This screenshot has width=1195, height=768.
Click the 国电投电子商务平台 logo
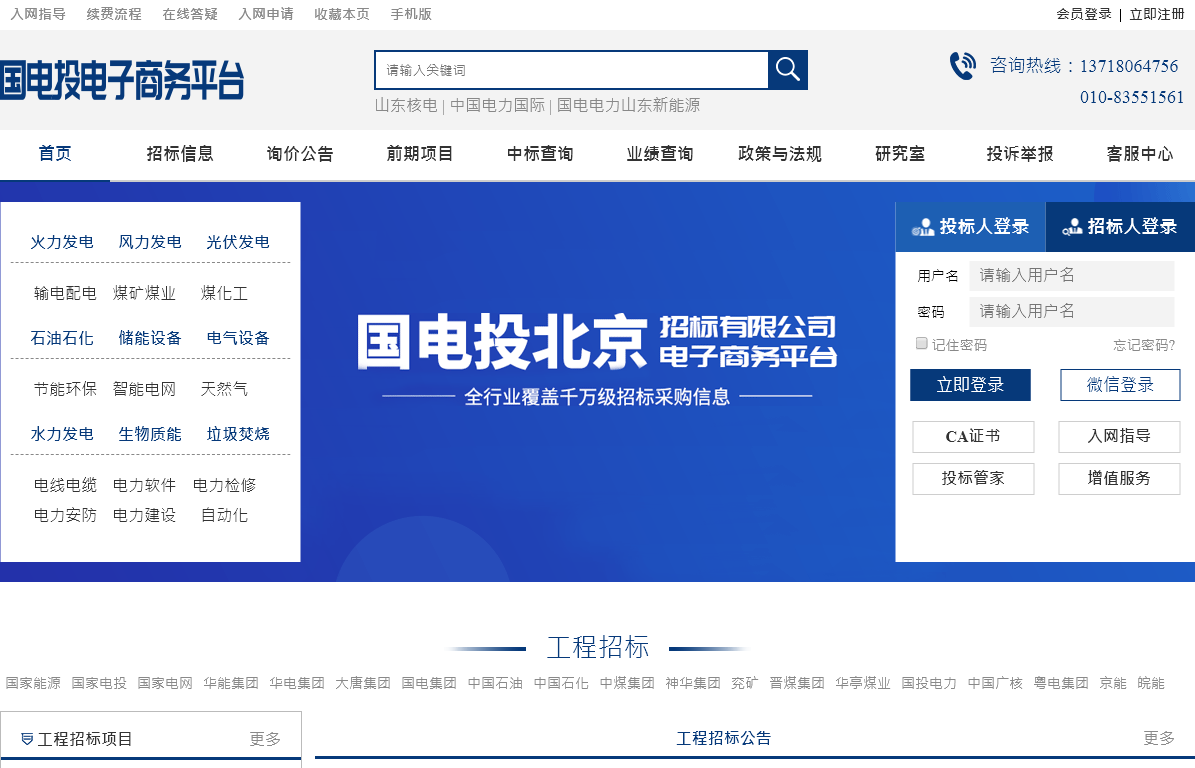(x=122, y=80)
